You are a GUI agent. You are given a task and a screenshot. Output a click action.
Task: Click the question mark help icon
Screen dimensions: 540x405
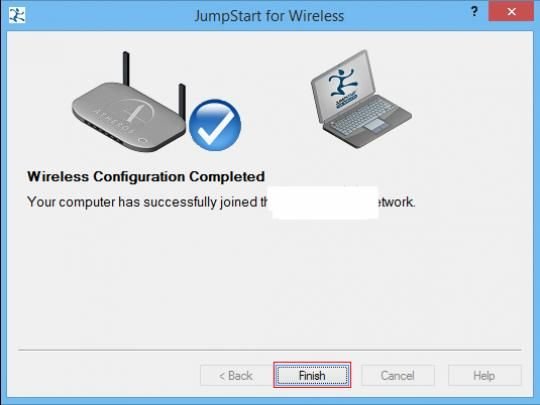point(475,12)
